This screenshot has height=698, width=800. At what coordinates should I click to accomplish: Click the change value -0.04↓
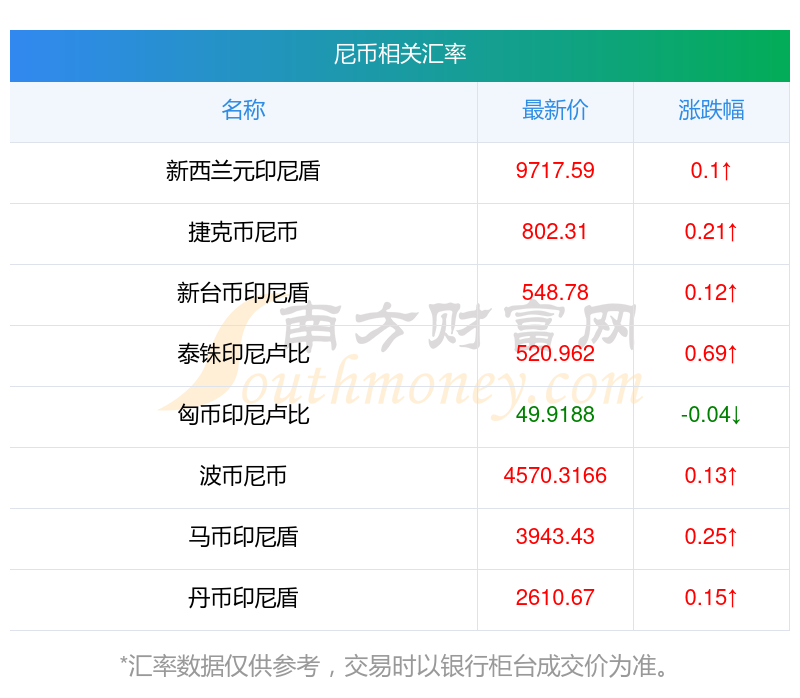(x=711, y=414)
